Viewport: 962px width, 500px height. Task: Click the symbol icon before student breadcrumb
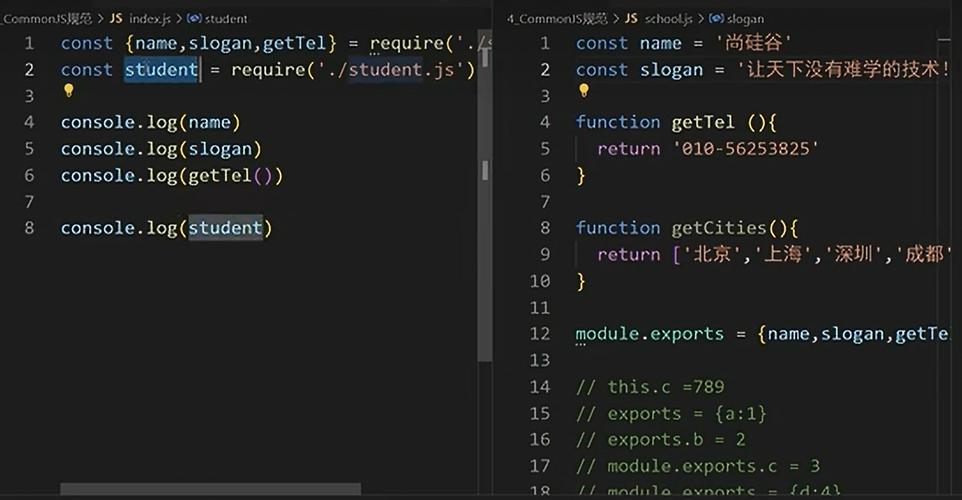[x=194, y=18]
